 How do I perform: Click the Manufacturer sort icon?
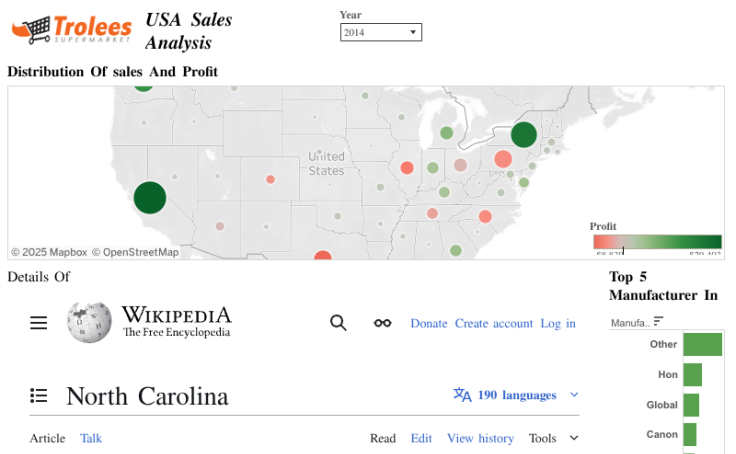(658, 322)
